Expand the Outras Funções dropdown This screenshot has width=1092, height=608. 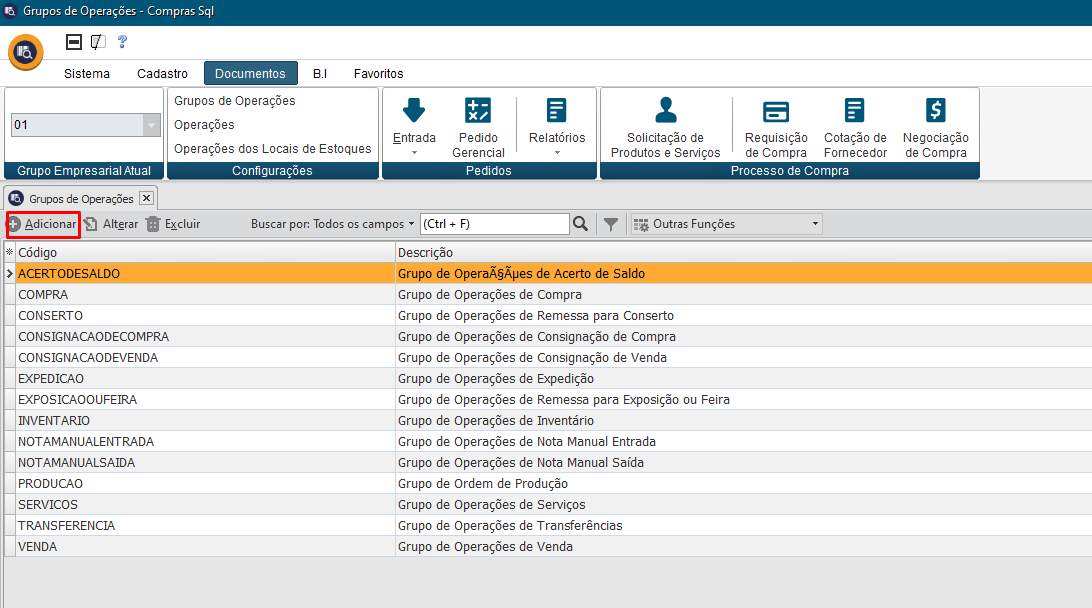click(815, 224)
